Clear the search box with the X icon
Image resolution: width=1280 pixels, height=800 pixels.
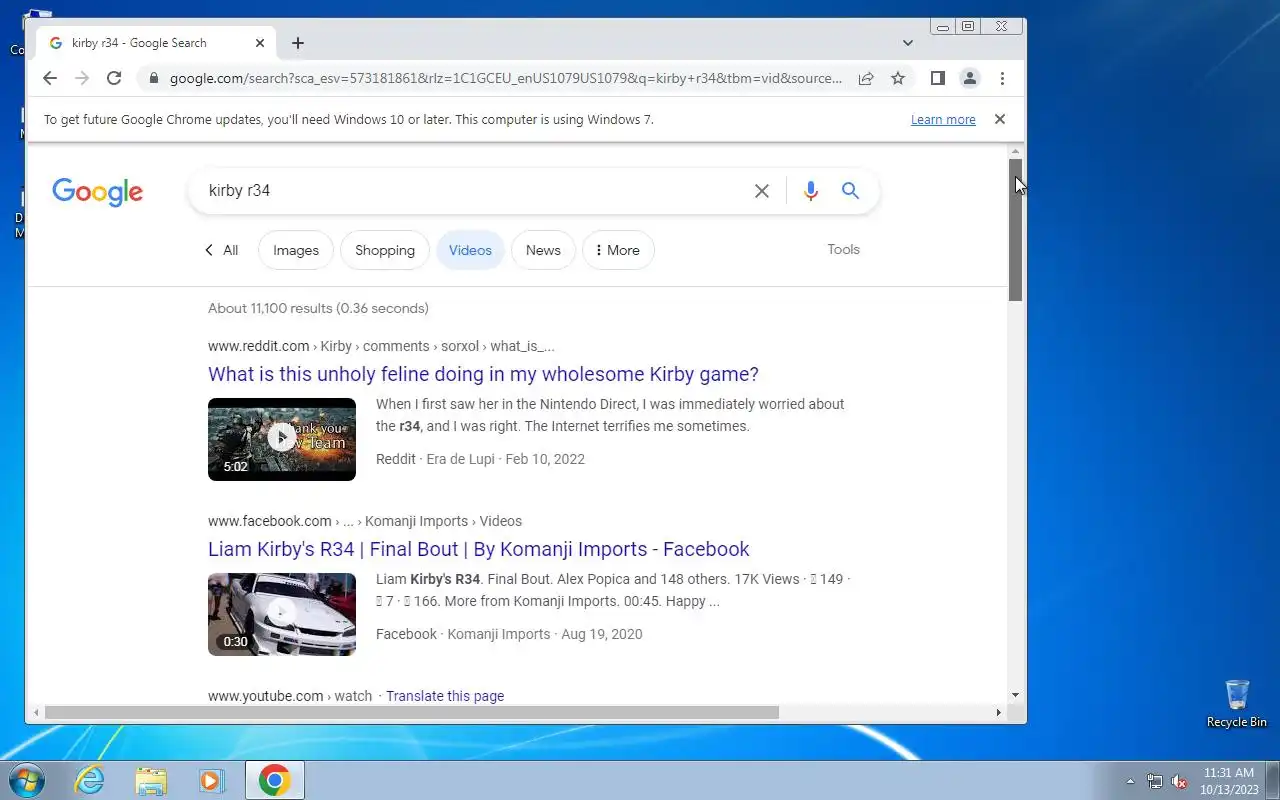pyautogui.click(x=762, y=190)
